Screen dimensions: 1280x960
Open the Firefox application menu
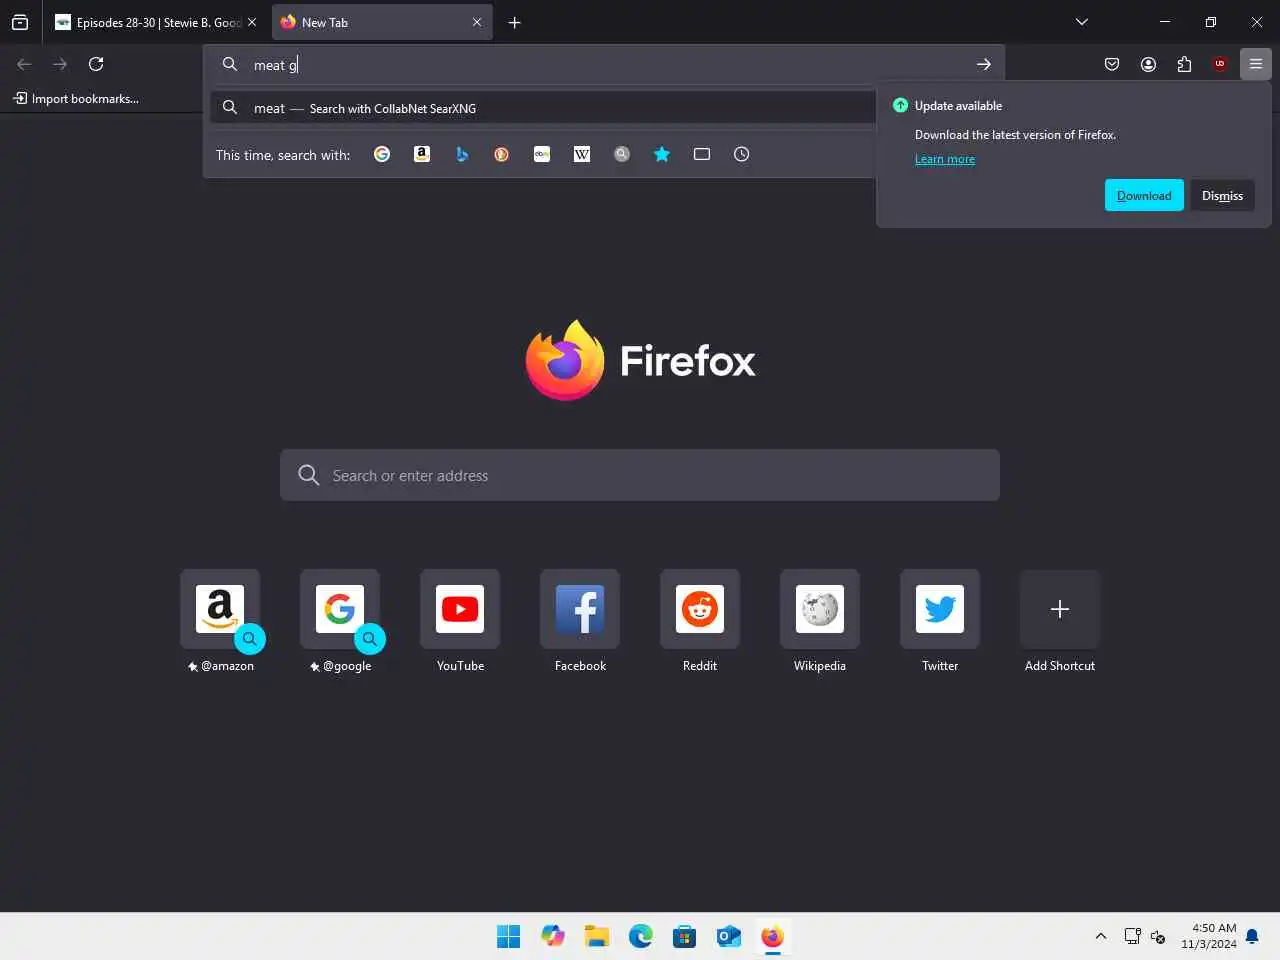click(1256, 64)
